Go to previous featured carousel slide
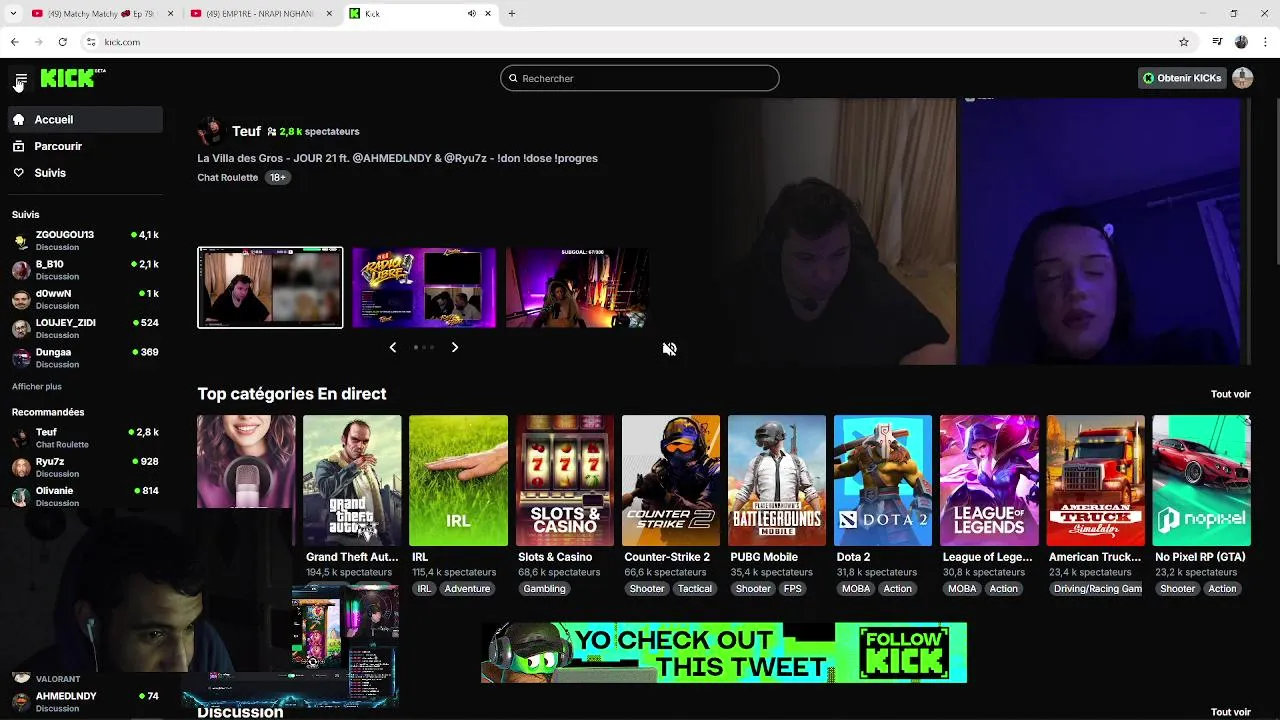The width and height of the screenshot is (1280, 720). 392,347
